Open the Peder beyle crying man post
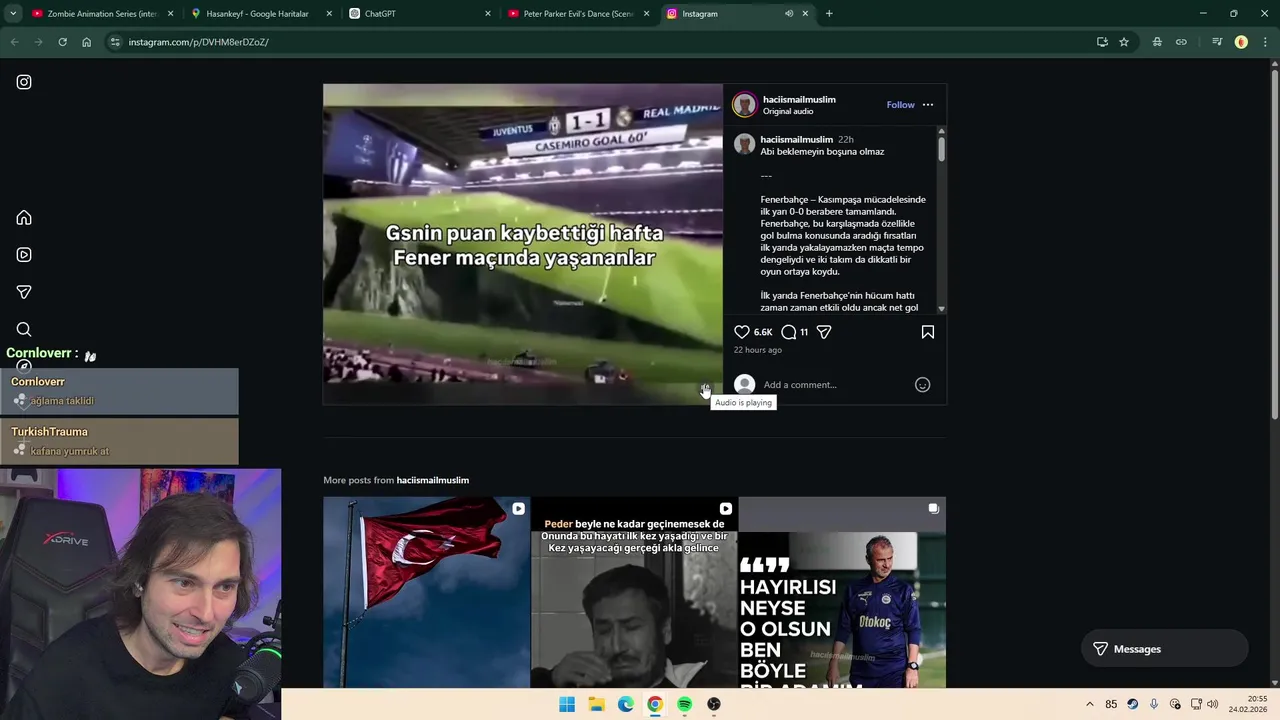The height and width of the screenshot is (720, 1280). [634, 592]
